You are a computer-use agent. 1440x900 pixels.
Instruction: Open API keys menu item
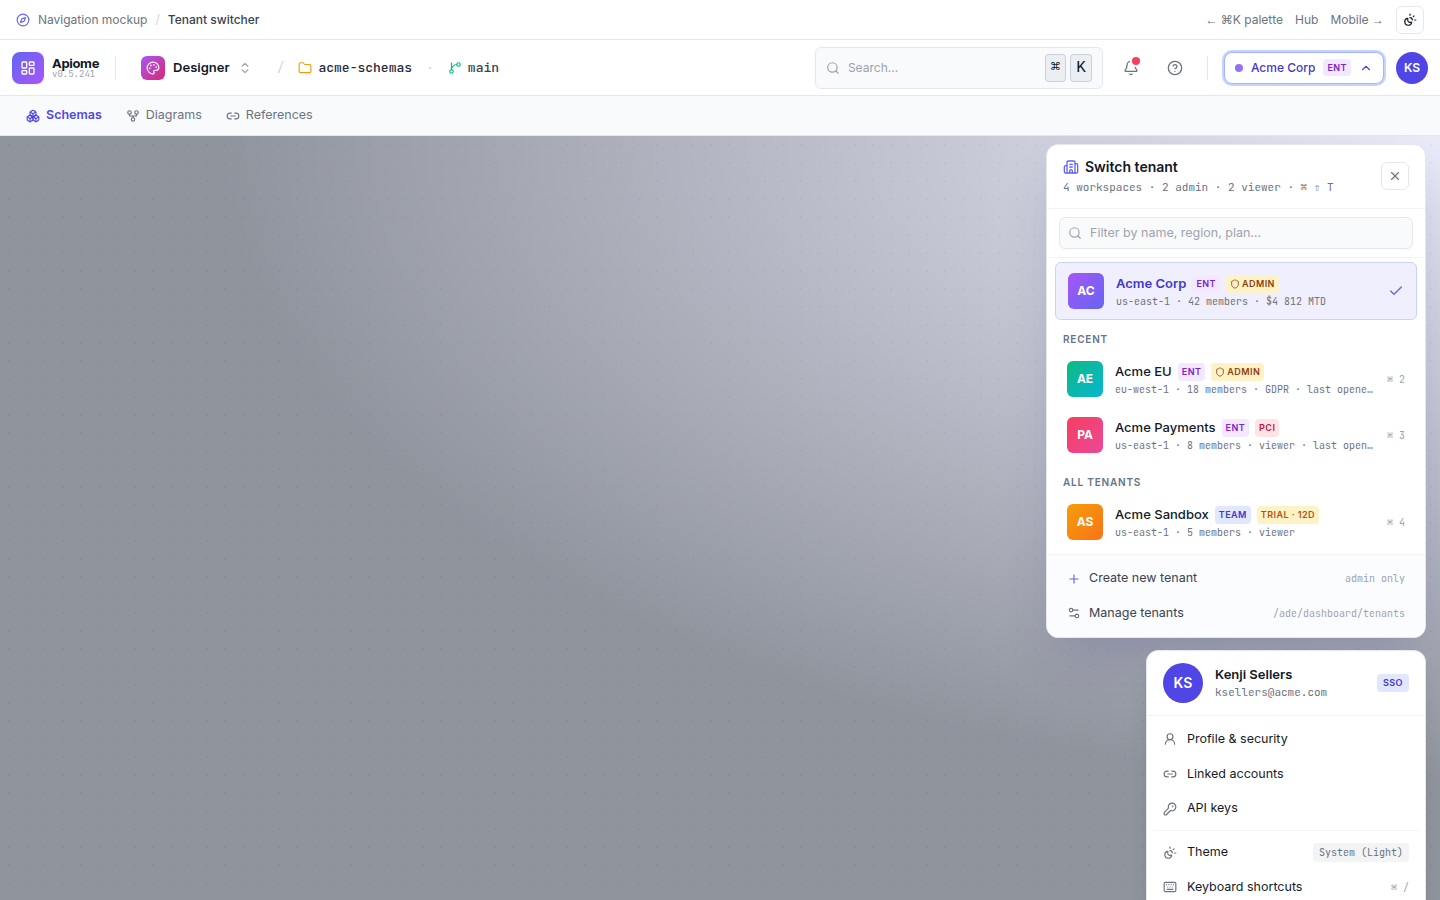tap(1286, 808)
